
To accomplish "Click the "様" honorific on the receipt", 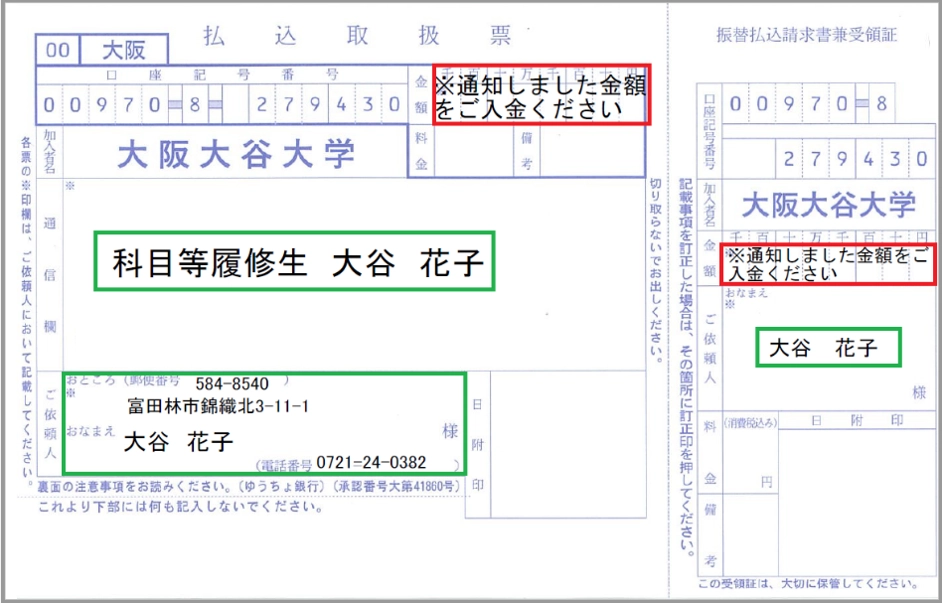I will (x=919, y=392).
